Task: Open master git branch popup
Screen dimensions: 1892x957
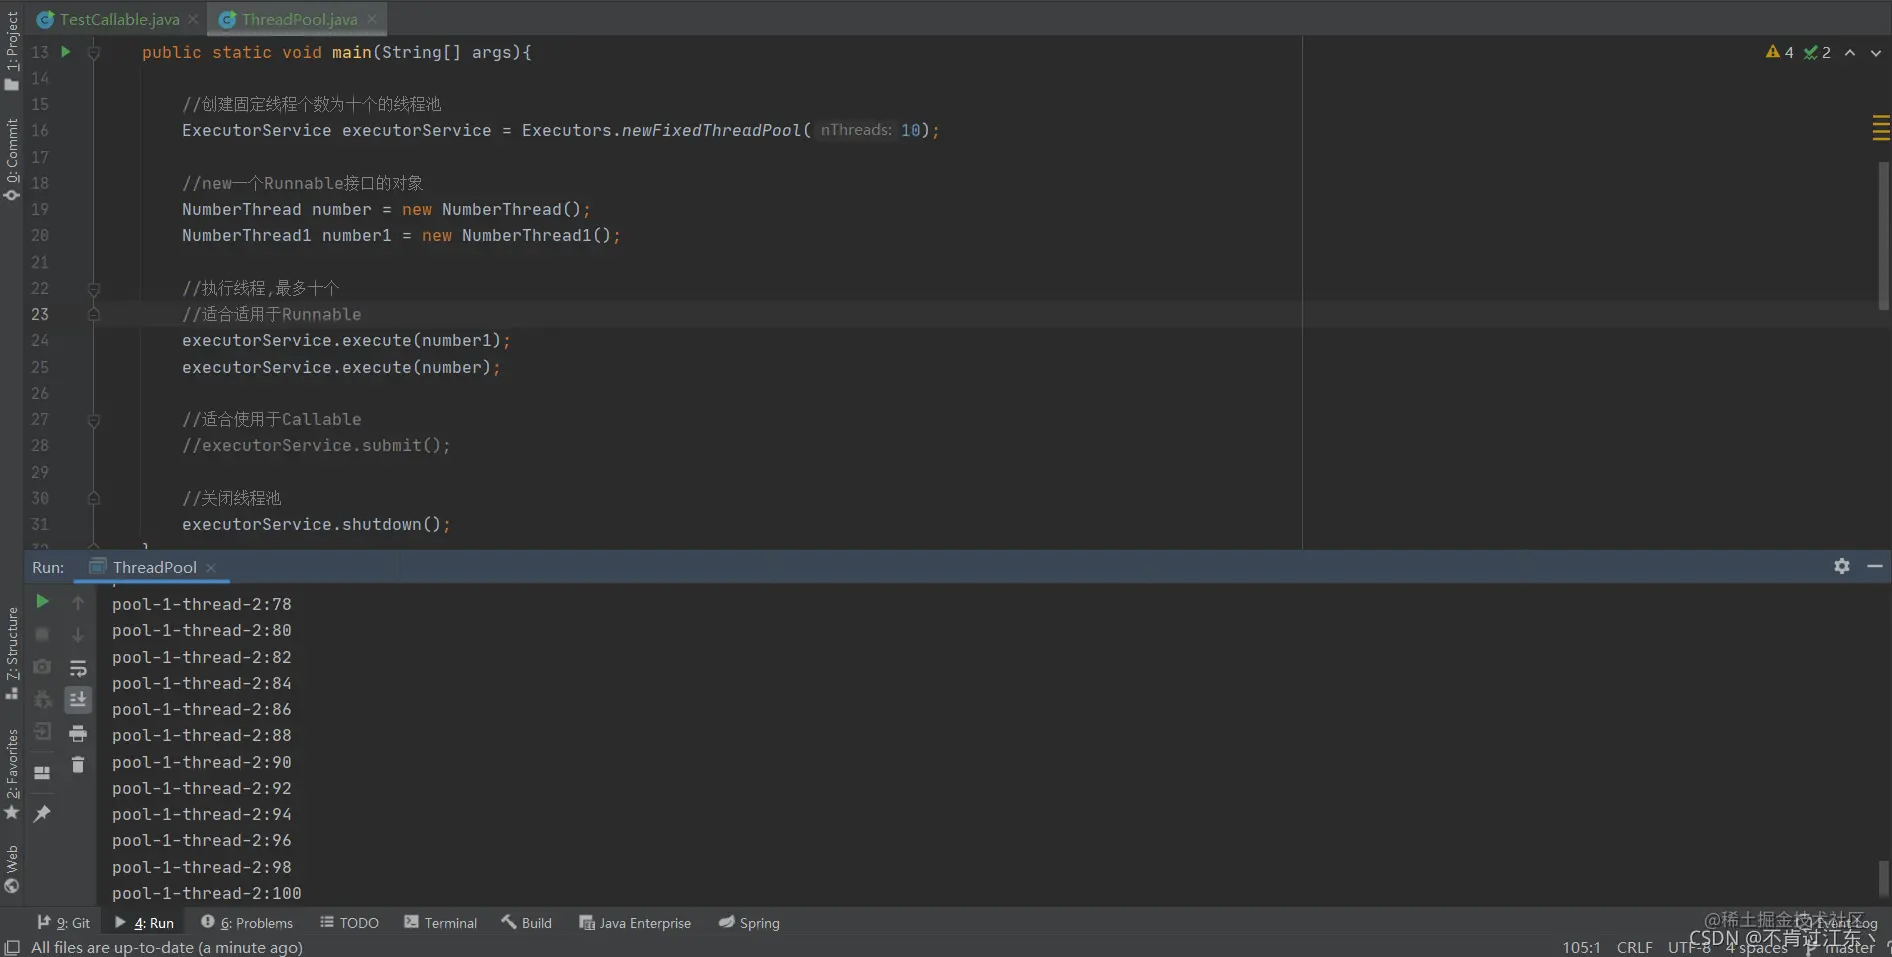Action: pos(1841,947)
